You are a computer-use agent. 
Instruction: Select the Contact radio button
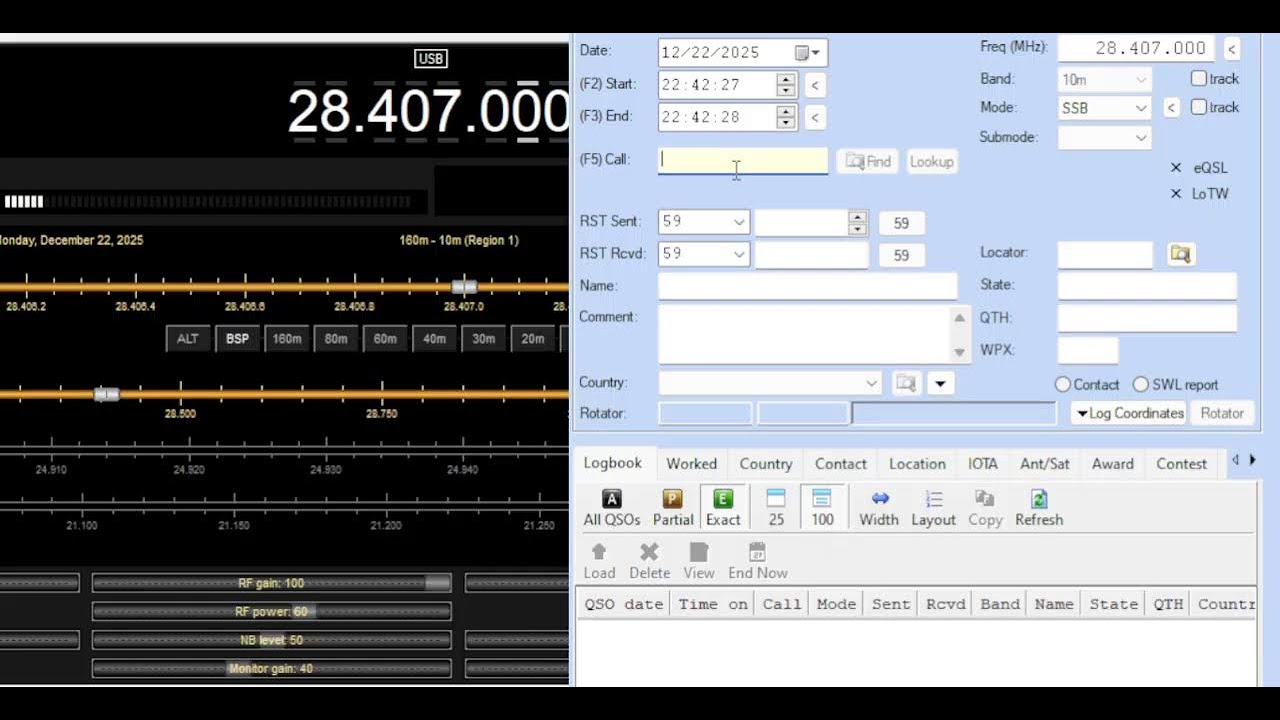[1063, 385]
